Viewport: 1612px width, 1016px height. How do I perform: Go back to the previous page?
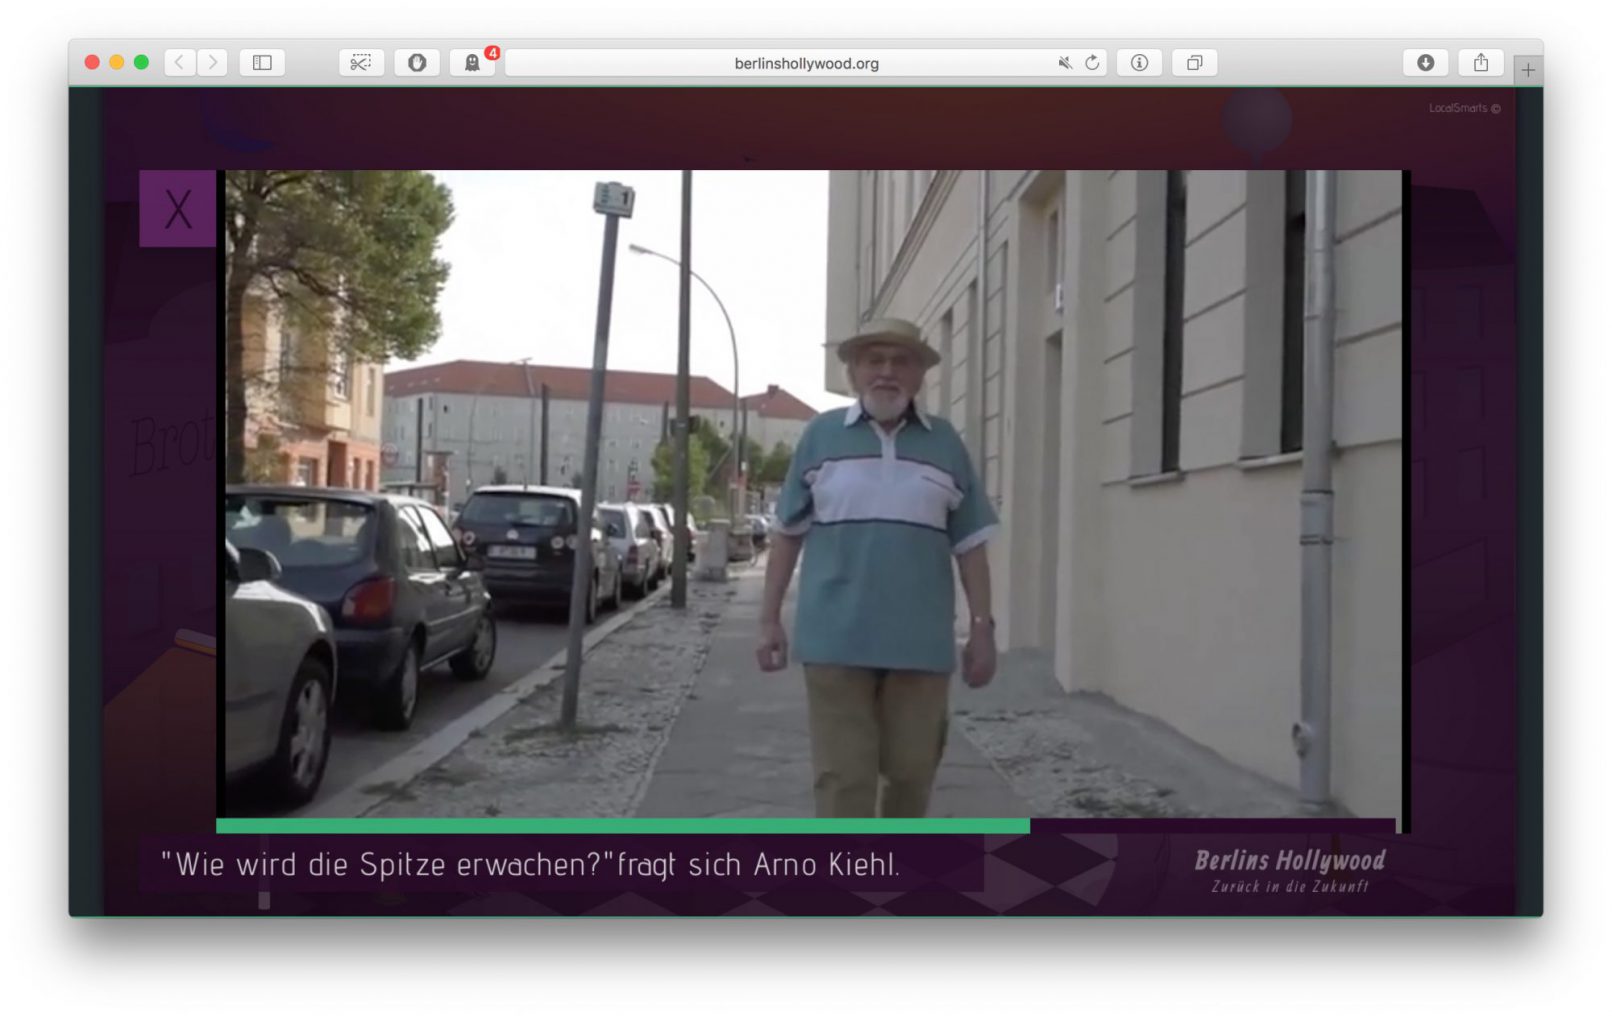pos(179,62)
